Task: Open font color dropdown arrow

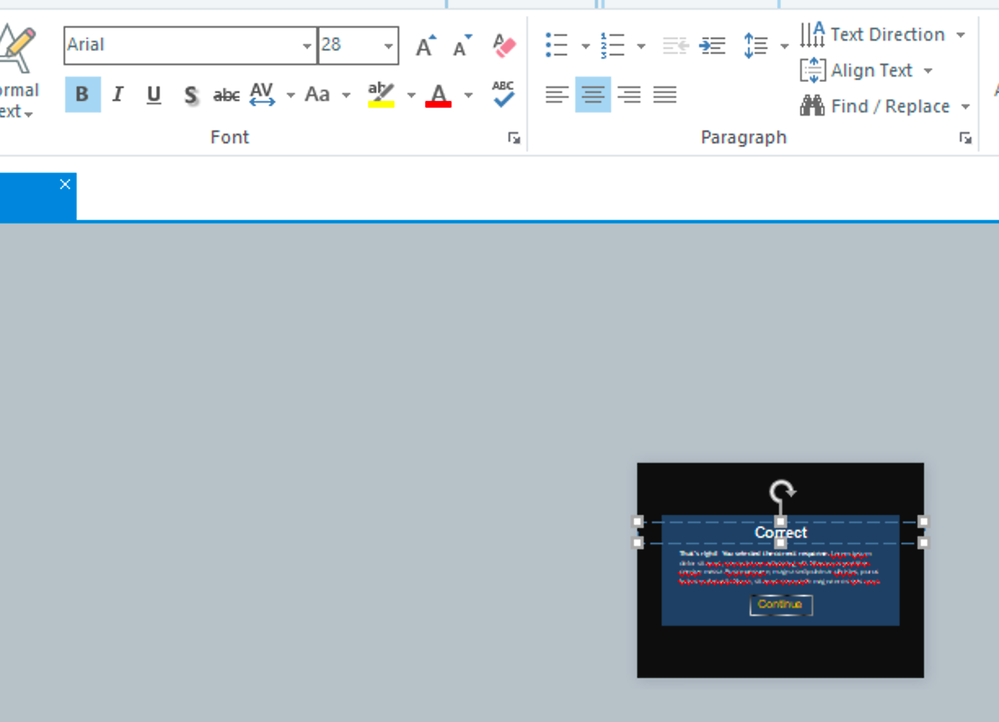Action: (x=468, y=96)
